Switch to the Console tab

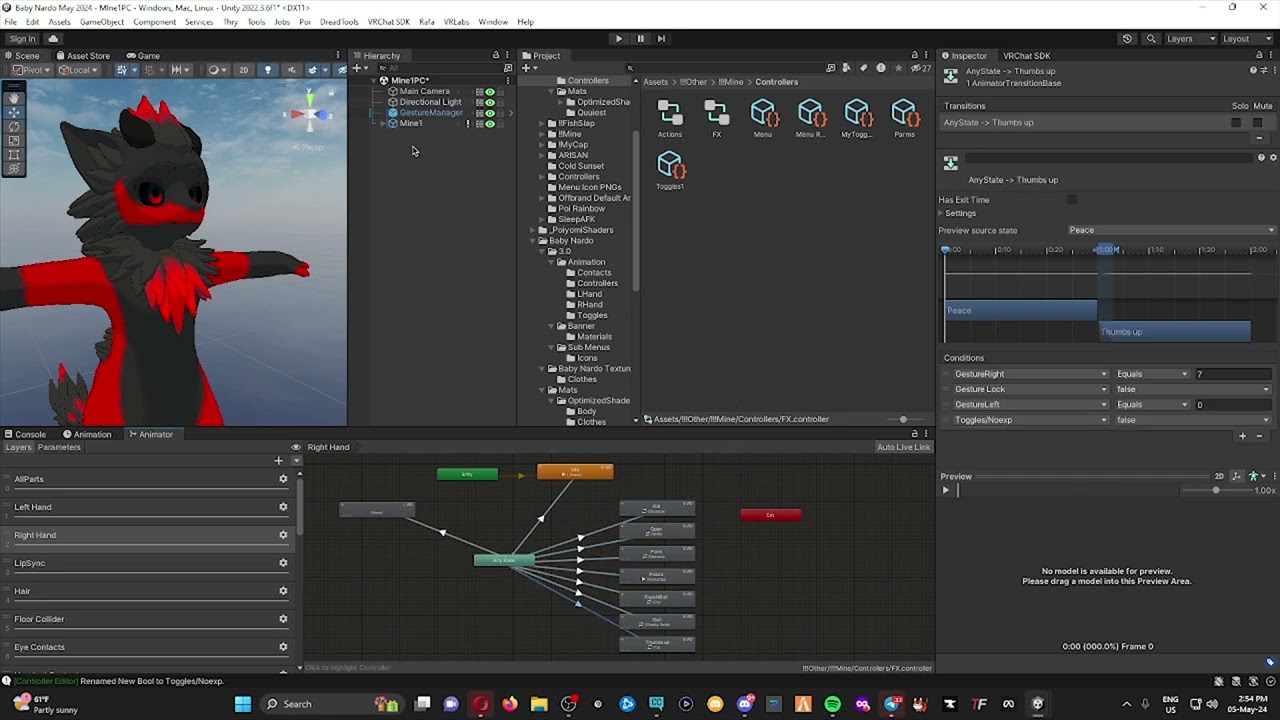tap(25, 434)
